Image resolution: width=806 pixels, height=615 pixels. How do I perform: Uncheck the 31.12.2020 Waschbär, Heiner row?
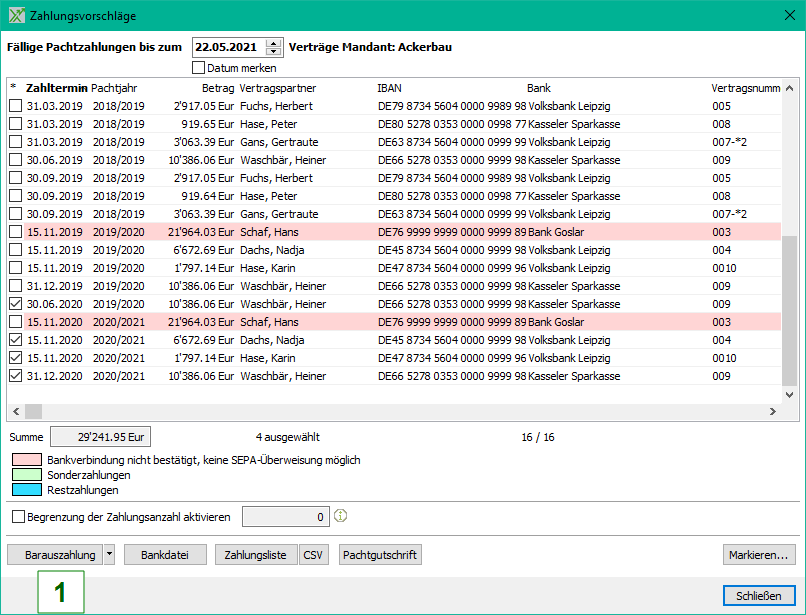[15, 376]
